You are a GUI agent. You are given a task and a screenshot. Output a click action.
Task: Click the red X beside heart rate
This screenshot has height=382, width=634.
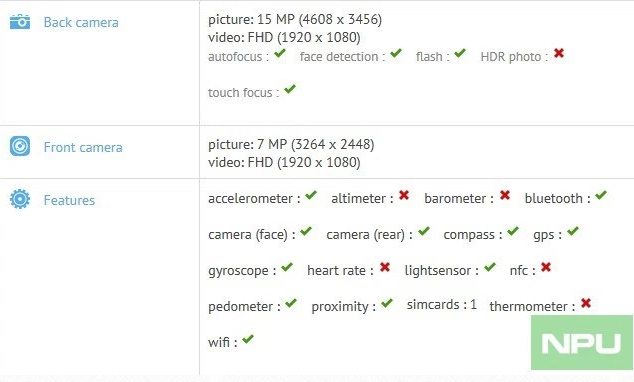385,267
